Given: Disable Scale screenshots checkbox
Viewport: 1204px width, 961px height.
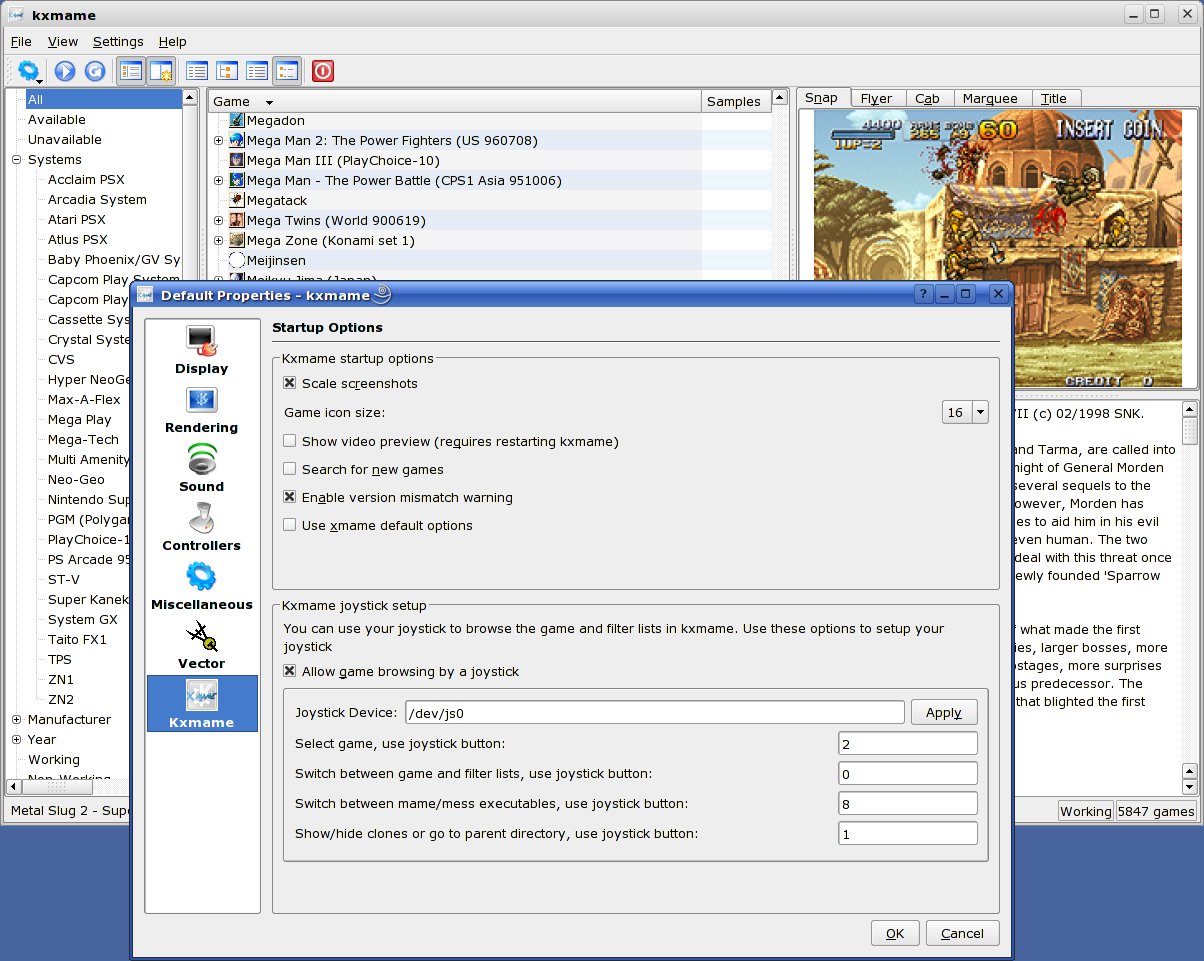Looking at the screenshot, I should click(x=290, y=383).
